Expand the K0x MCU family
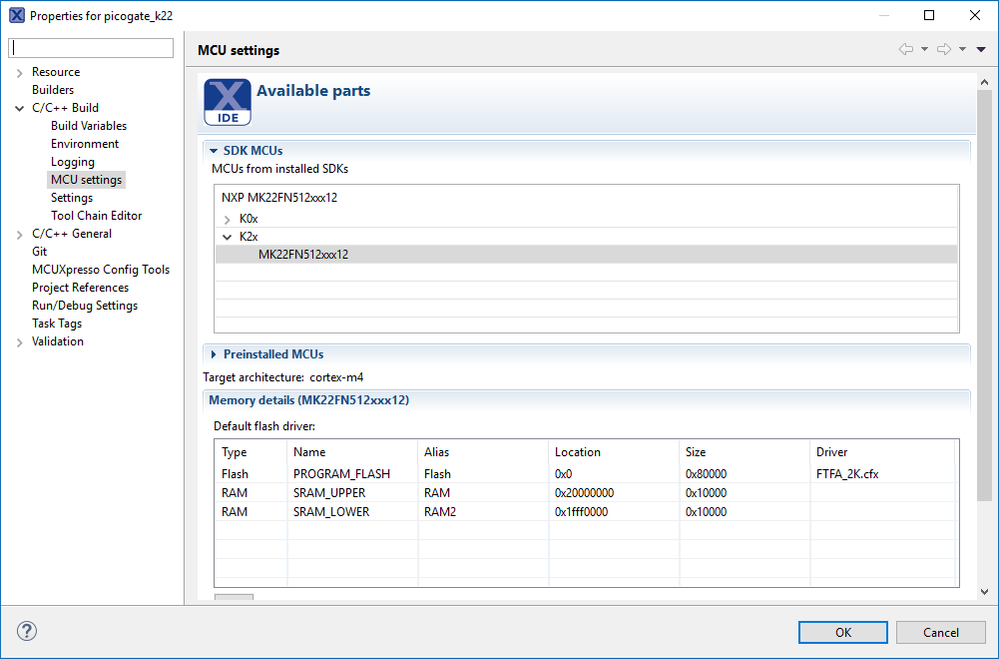This screenshot has width=999, height=659. point(227,219)
